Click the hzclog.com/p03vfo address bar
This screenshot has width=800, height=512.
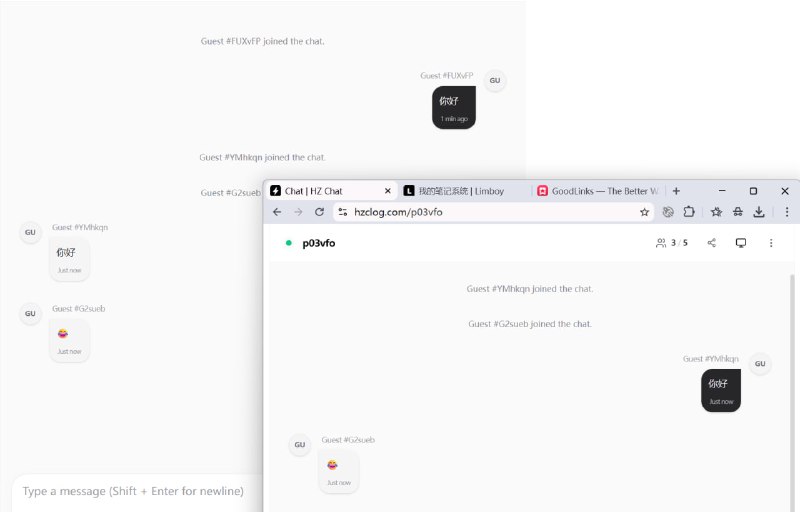click(x=490, y=212)
